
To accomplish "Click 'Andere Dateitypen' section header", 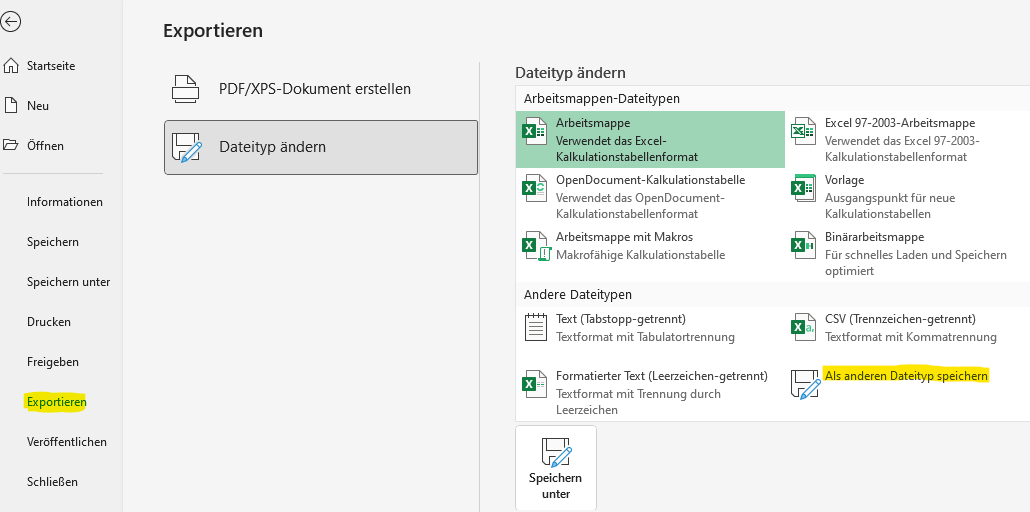I will [x=577, y=294].
